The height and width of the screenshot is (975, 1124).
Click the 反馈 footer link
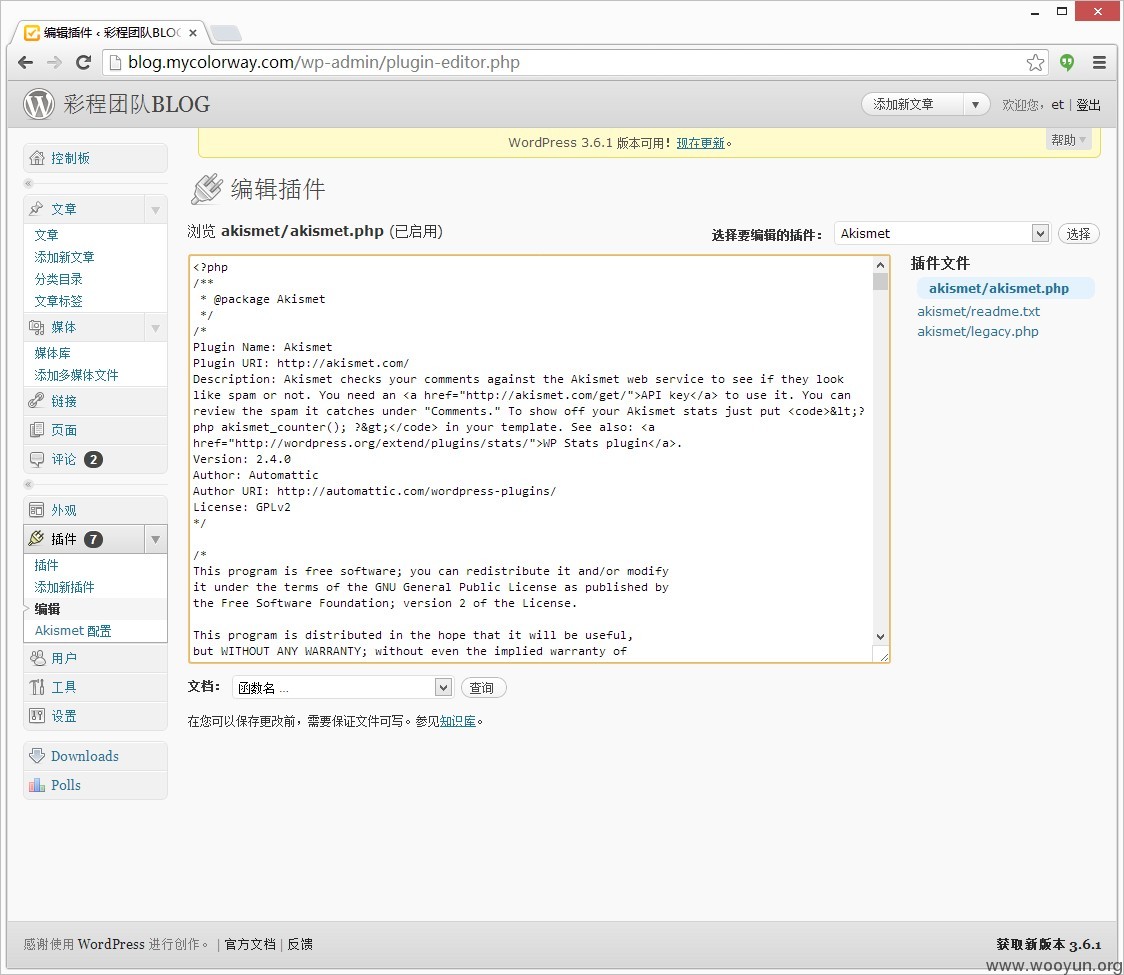(300, 944)
